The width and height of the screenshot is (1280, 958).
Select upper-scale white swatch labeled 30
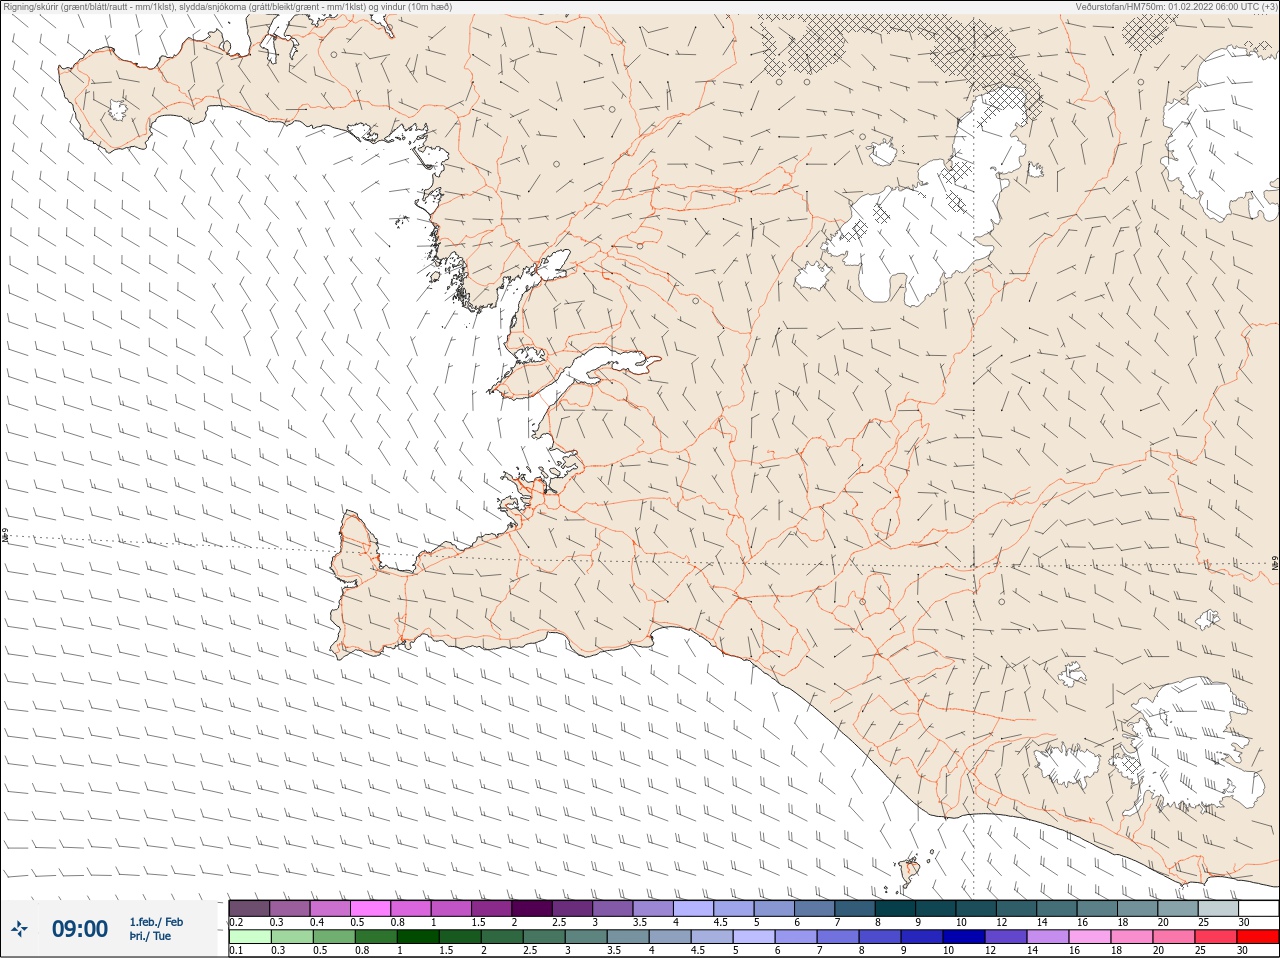tap(1258, 908)
